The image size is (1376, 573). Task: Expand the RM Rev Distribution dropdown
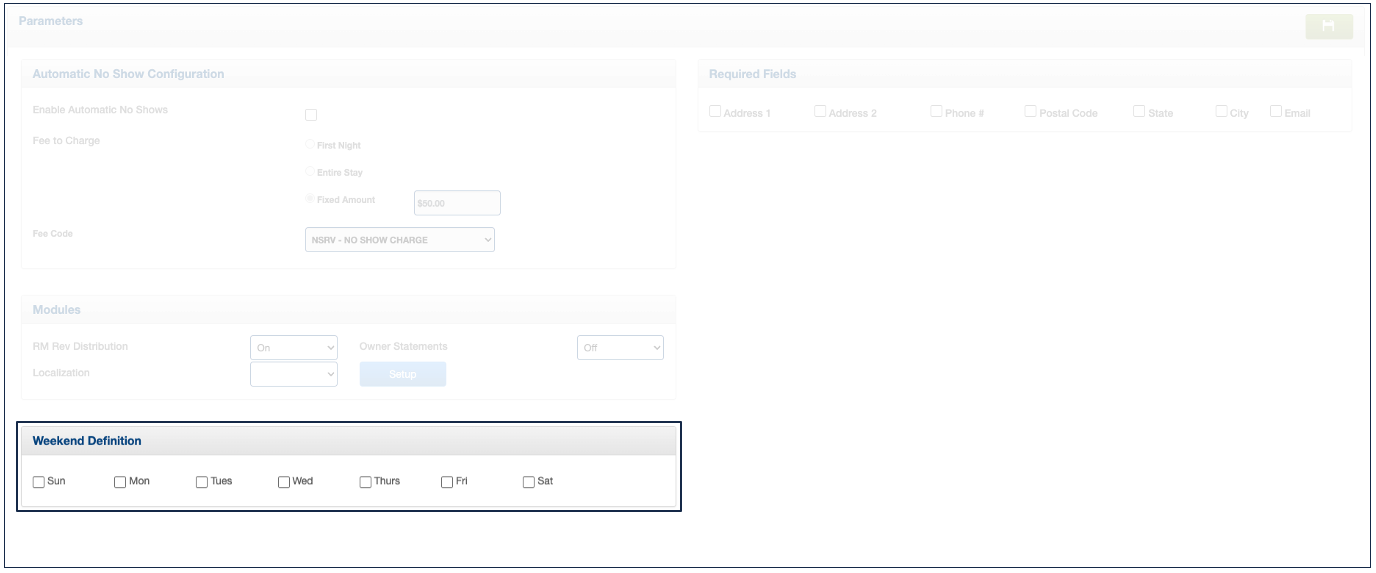(x=294, y=348)
